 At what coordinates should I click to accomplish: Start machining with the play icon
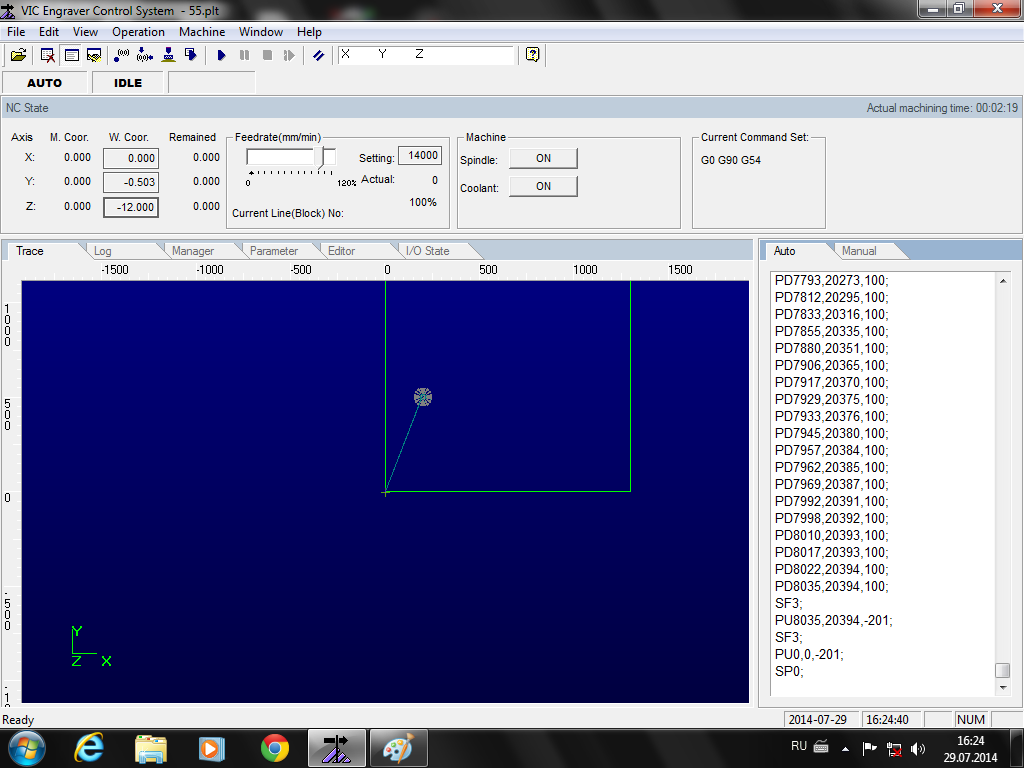[221, 56]
